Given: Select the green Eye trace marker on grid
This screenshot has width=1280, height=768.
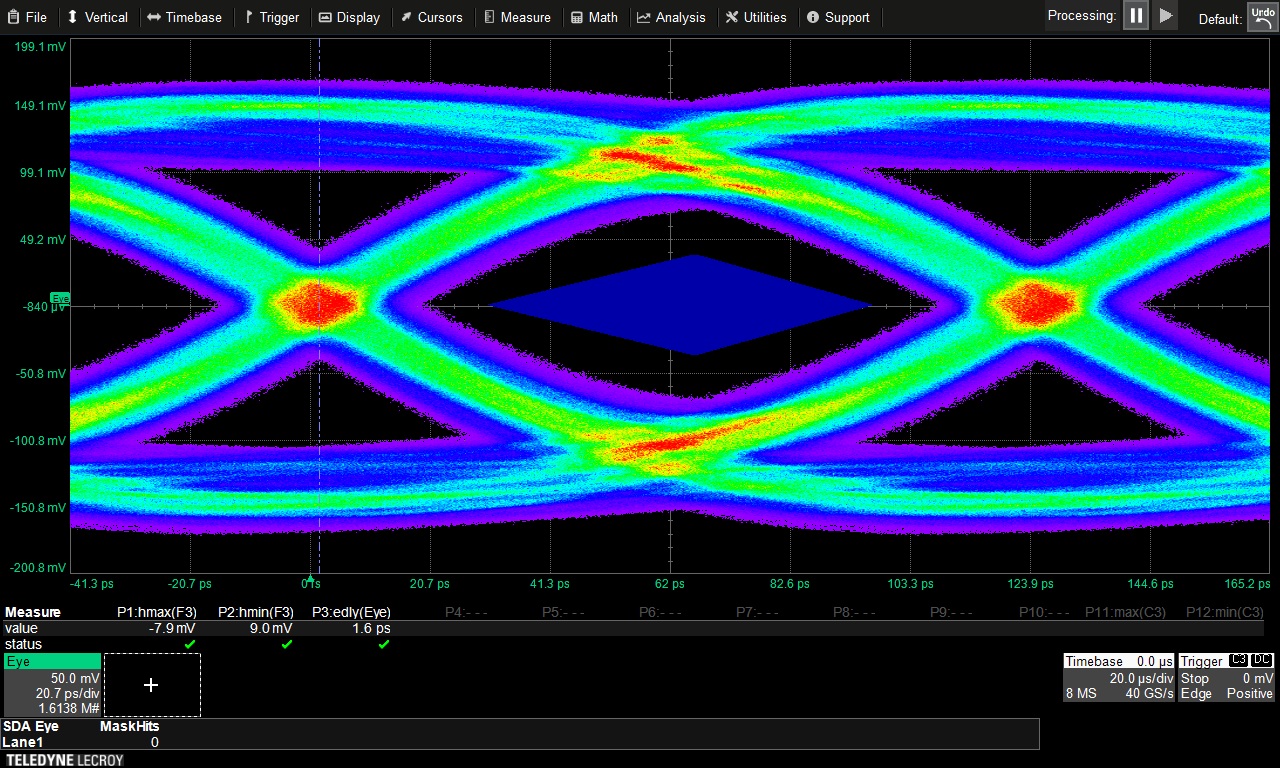Looking at the screenshot, I should (60, 298).
